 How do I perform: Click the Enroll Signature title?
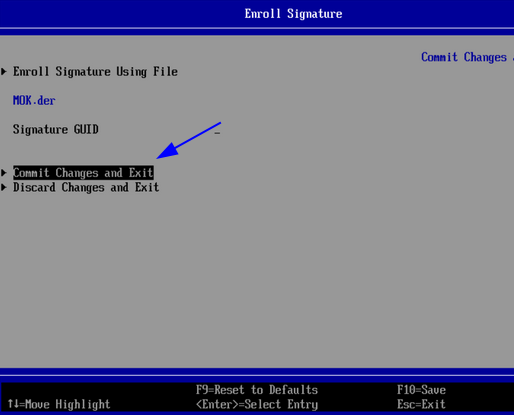click(293, 14)
